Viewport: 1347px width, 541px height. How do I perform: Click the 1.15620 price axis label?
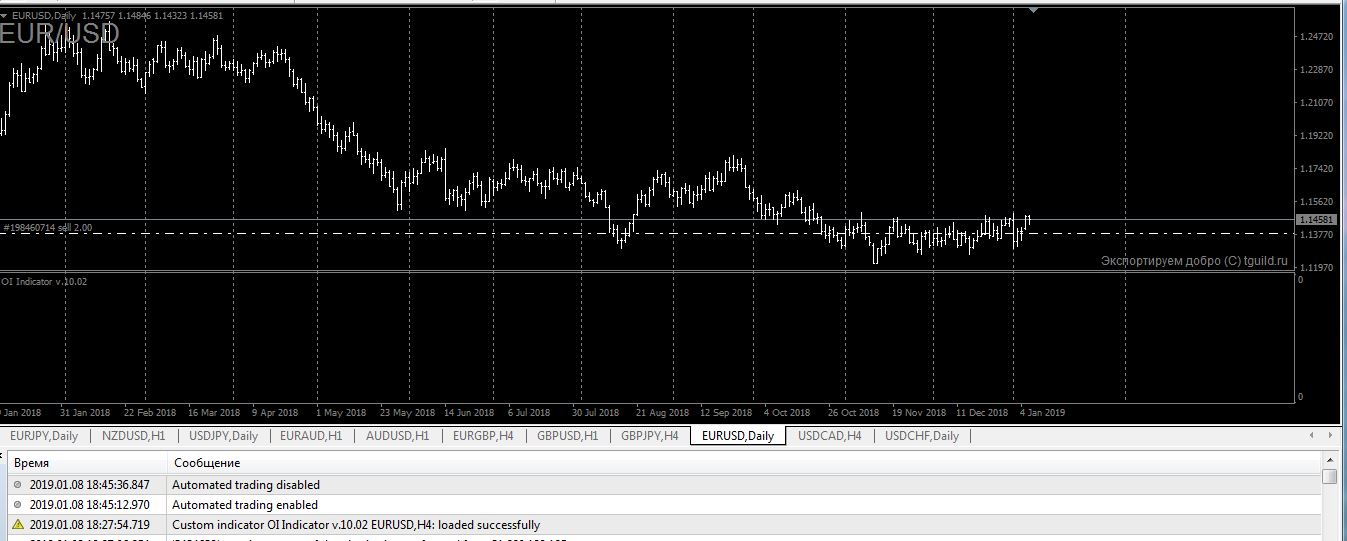[x=1316, y=202]
